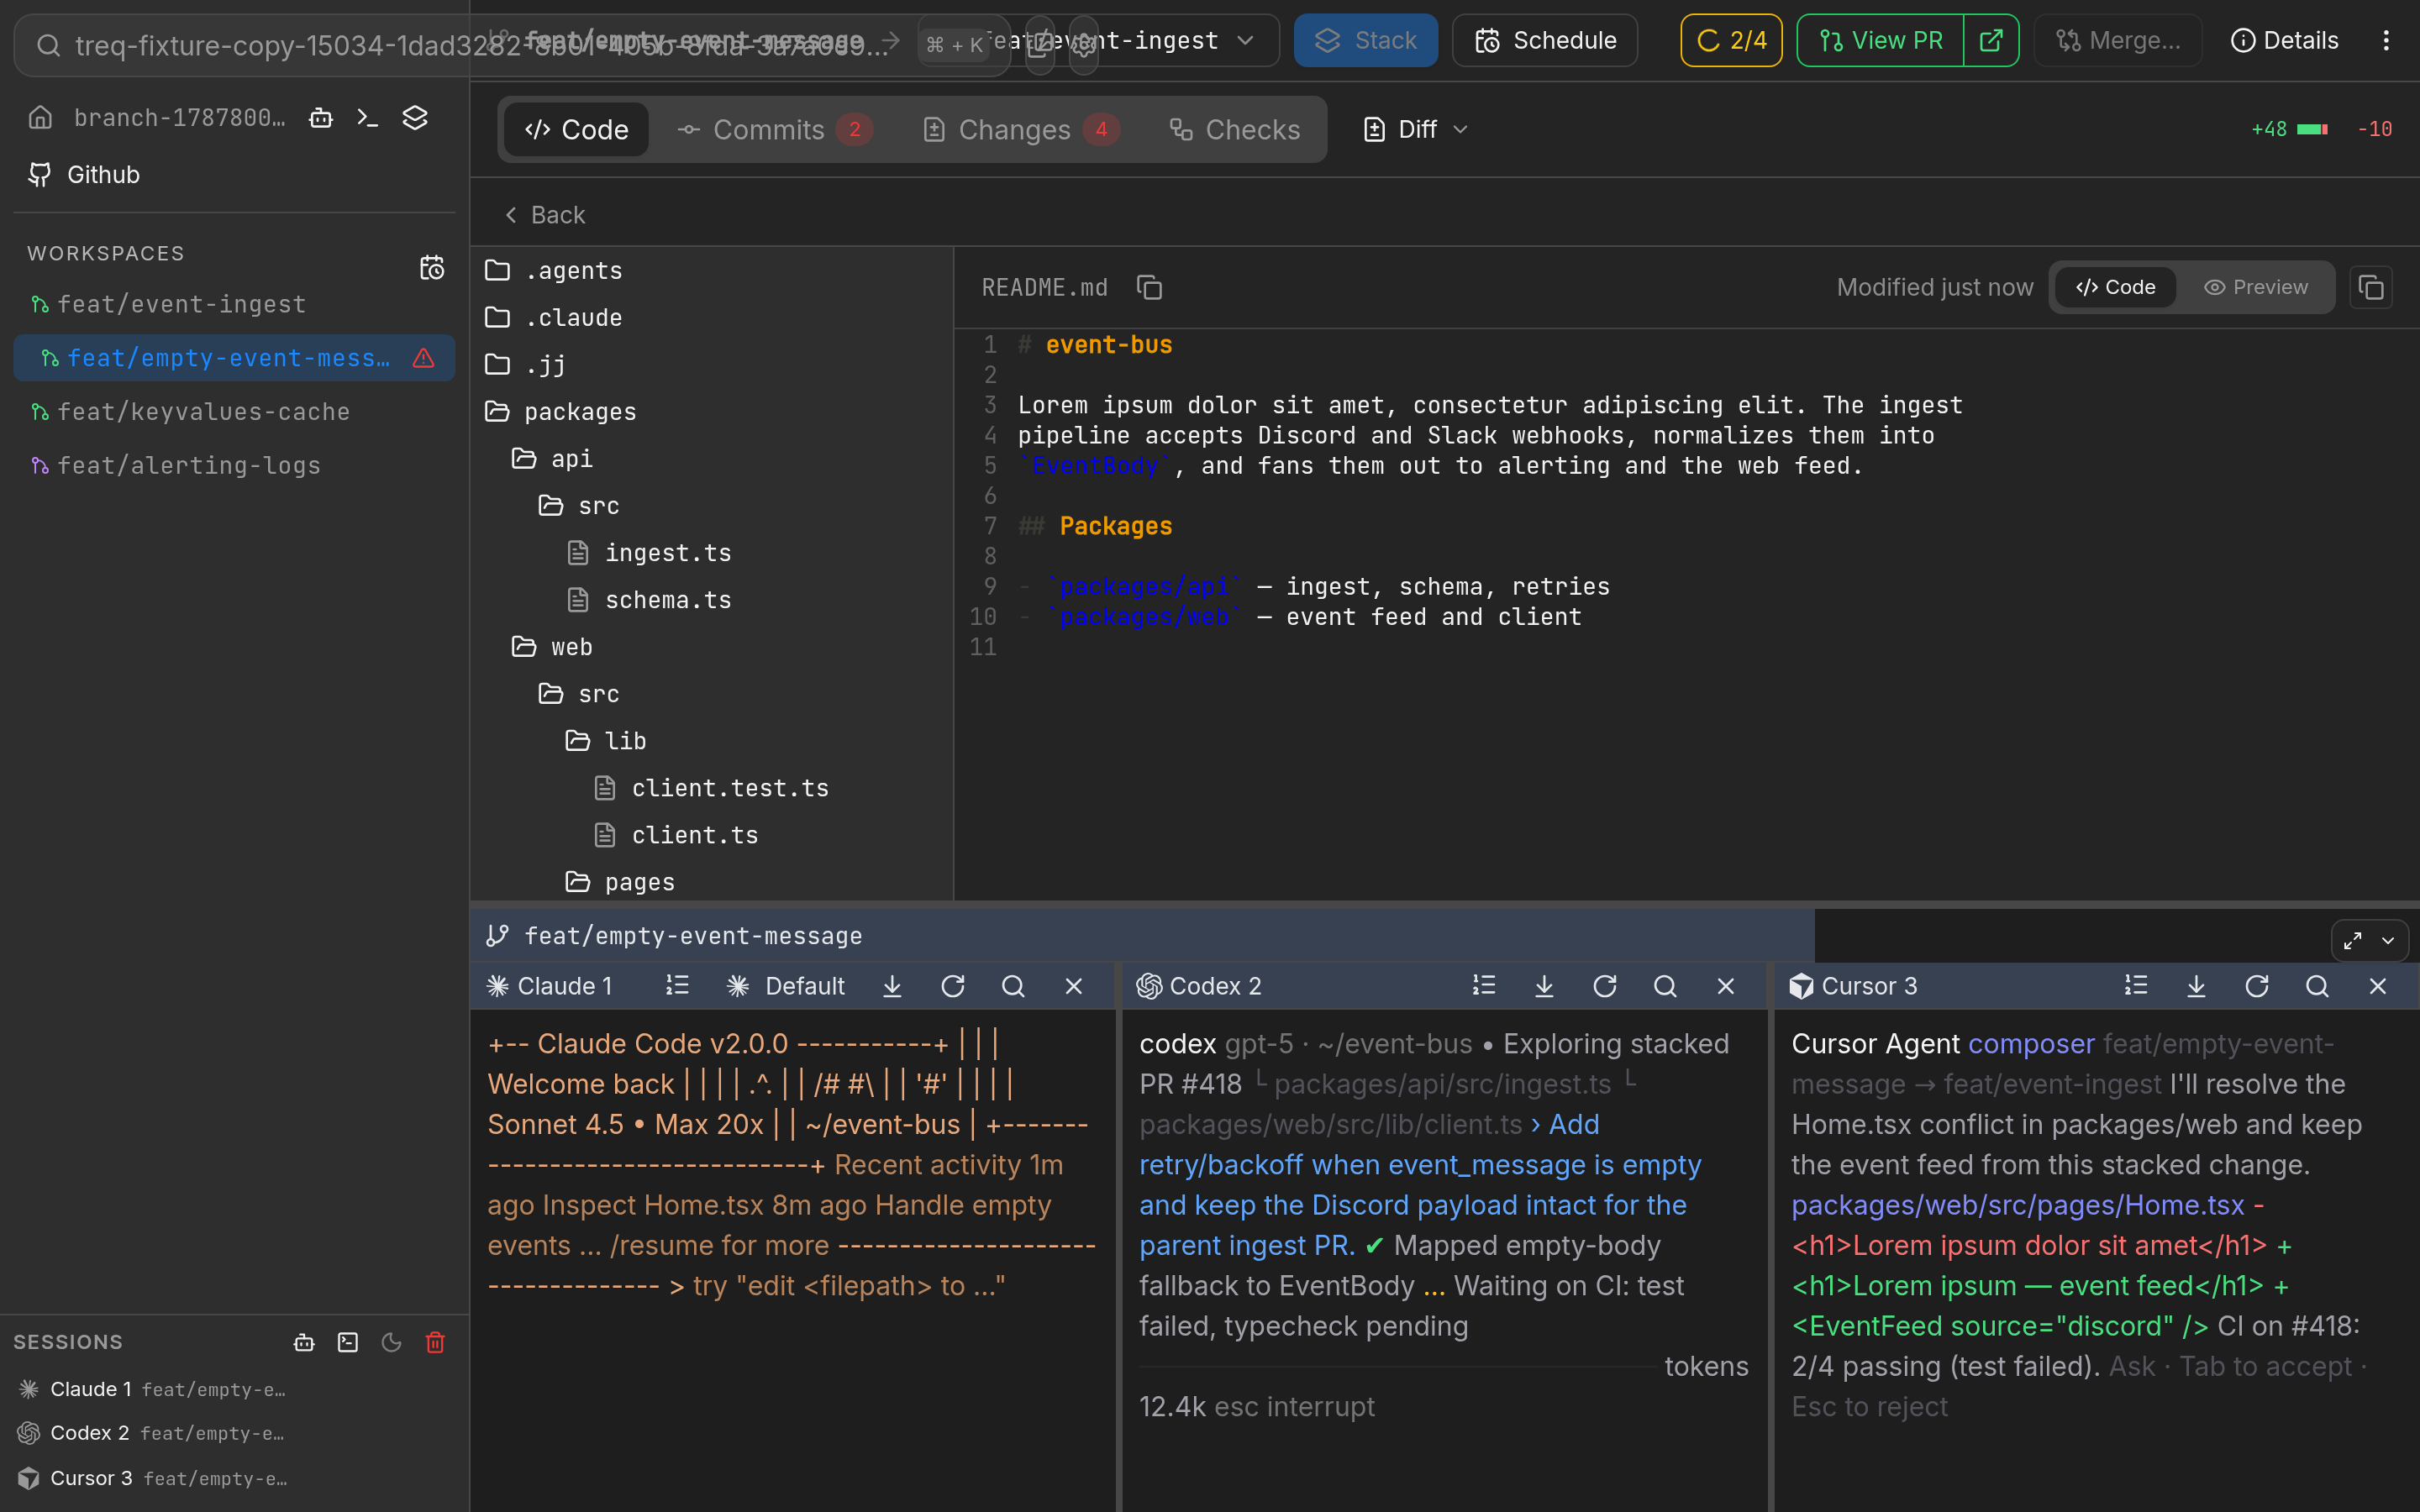Expand the .claude folder
Screen dimensions: 2420x1512
711,317
